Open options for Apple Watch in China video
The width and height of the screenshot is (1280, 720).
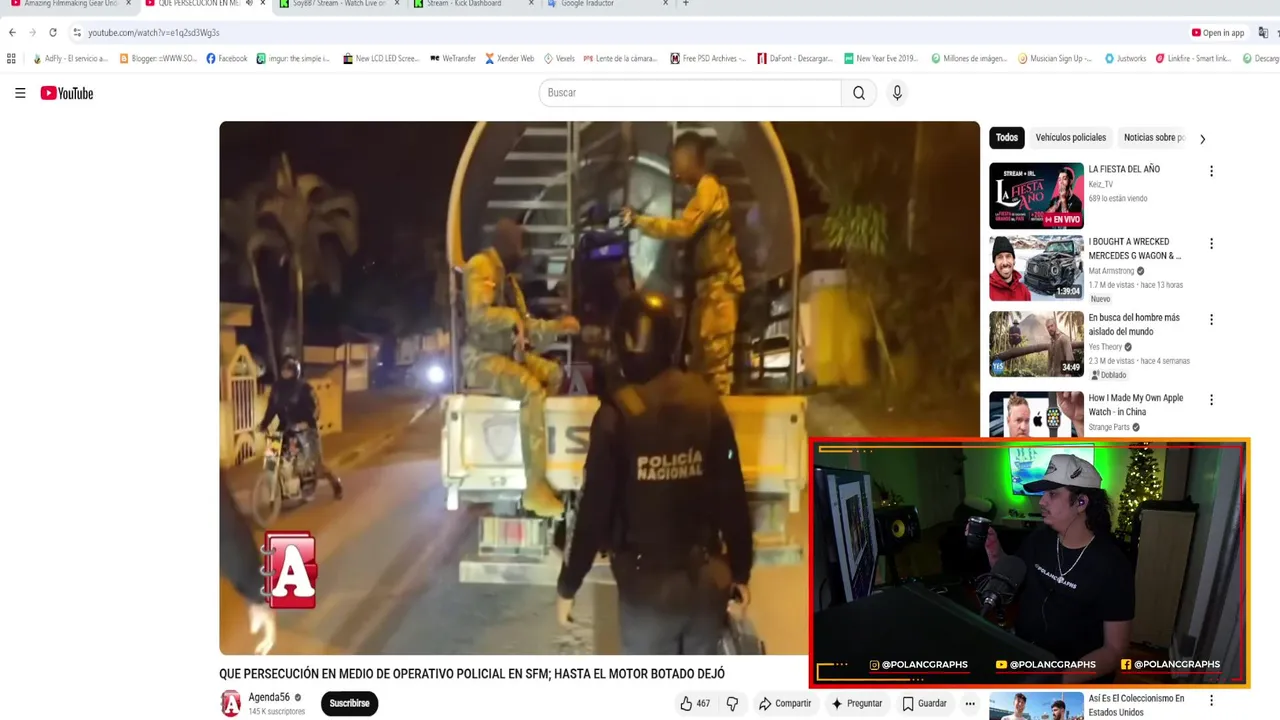[1211, 399]
